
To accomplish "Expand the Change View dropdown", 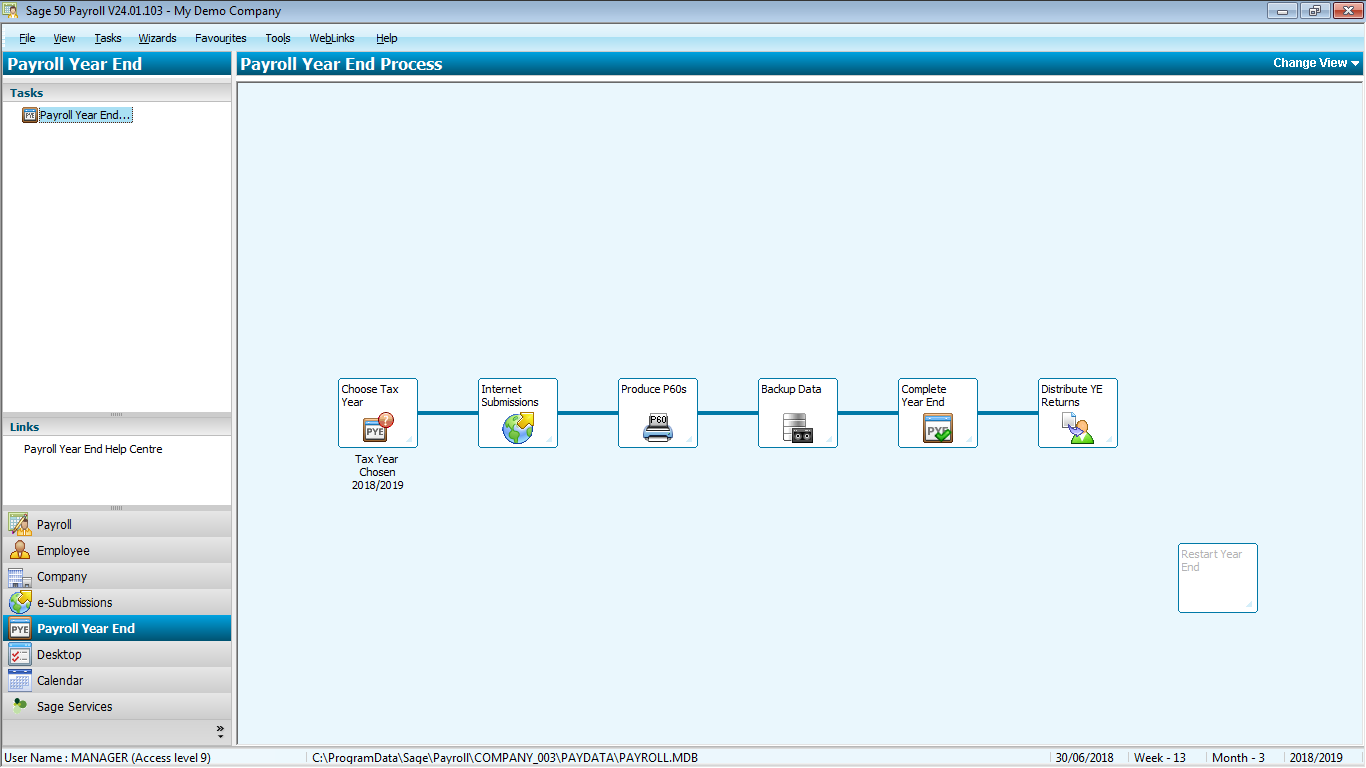I will [x=1315, y=63].
